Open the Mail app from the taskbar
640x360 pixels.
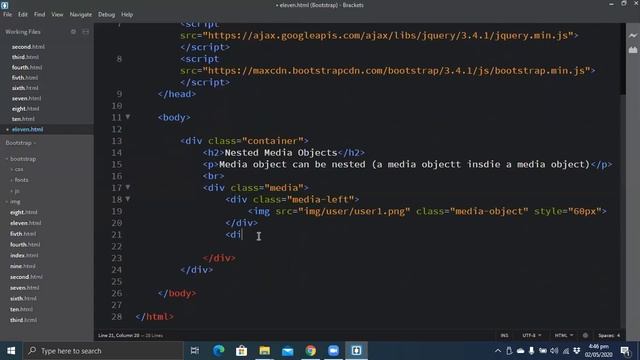[287, 351]
